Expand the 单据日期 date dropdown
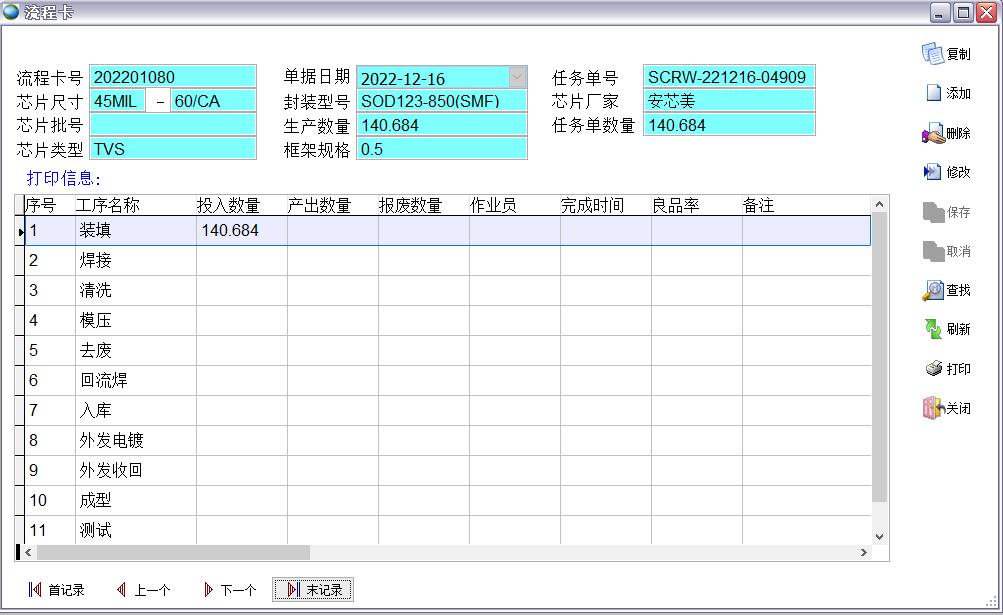Image resolution: width=1003 pixels, height=615 pixels. 517,78
